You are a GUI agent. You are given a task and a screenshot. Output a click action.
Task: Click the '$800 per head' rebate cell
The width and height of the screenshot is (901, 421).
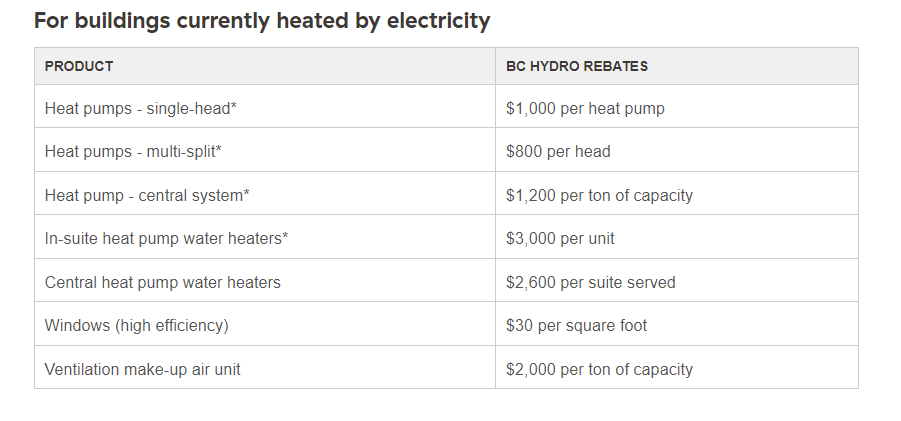(x=558, y=152)
